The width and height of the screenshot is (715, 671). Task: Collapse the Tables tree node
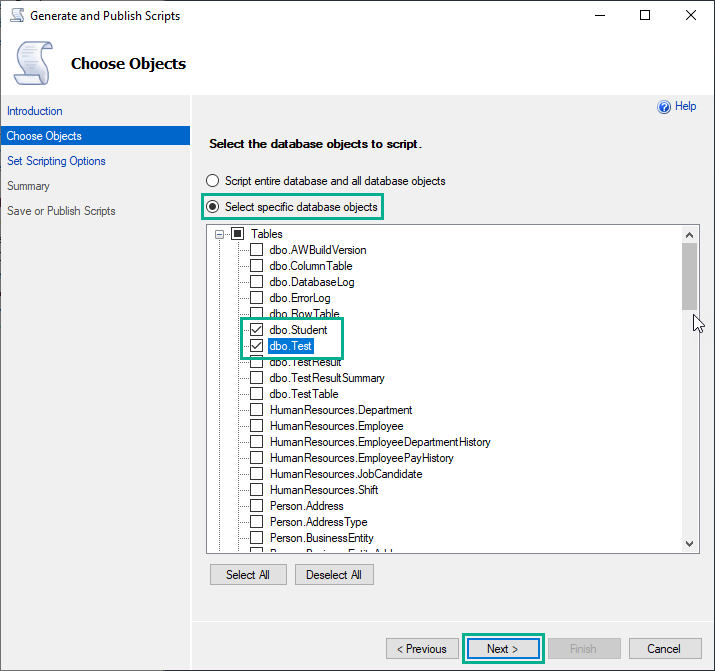point(220,234)
